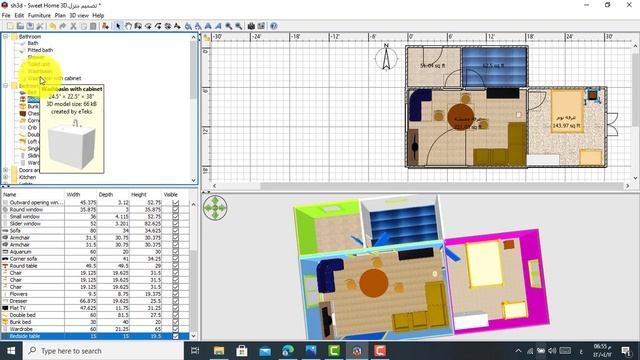The width and height of the screenshot is (640, 360).
Task: Choose the Create walls tool
Action: pyautogui.click(x=138, y=26)
